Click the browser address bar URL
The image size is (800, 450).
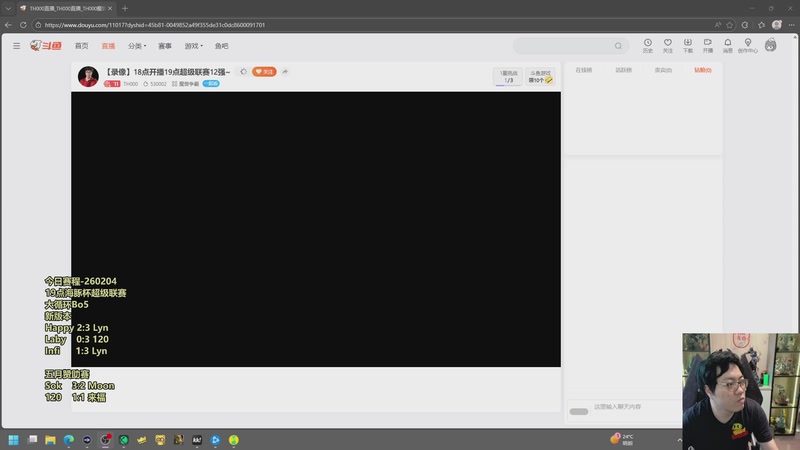[155, 24]
